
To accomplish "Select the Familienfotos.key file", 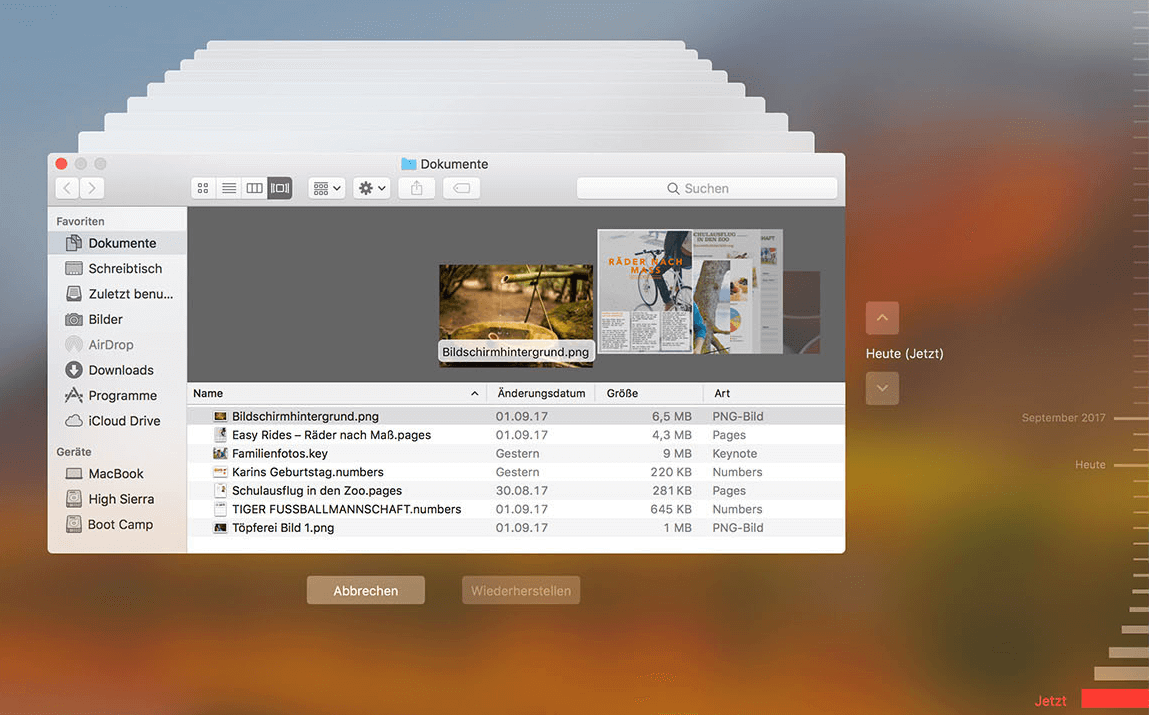I will point(516,453).
